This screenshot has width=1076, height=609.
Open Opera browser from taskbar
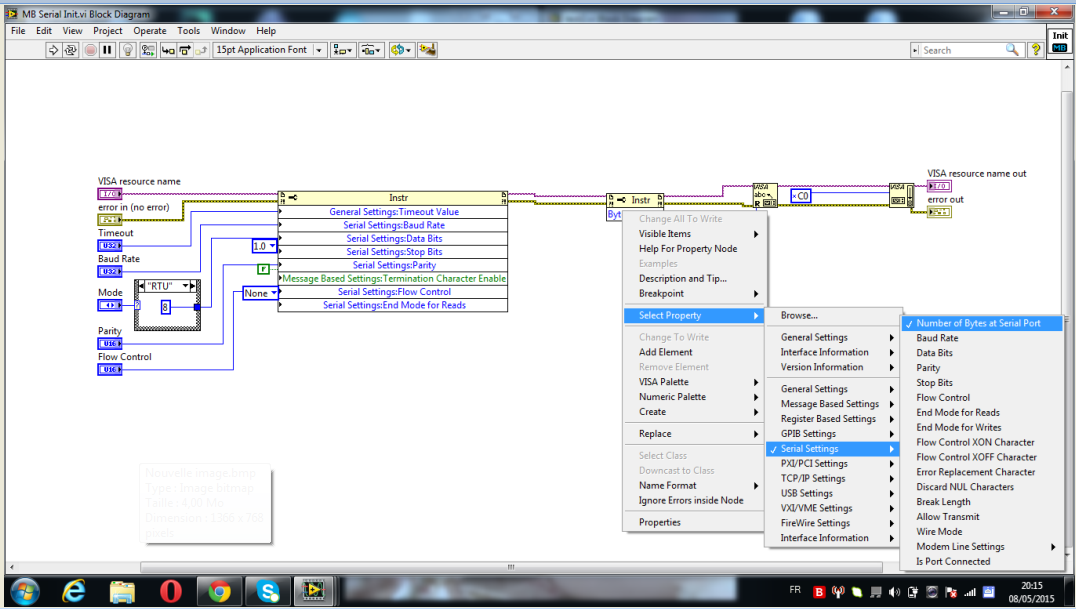click(171, 591)
